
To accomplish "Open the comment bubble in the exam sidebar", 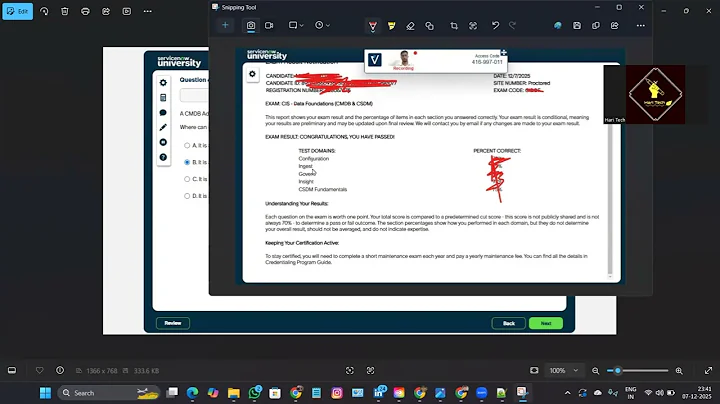I will 163,112.
